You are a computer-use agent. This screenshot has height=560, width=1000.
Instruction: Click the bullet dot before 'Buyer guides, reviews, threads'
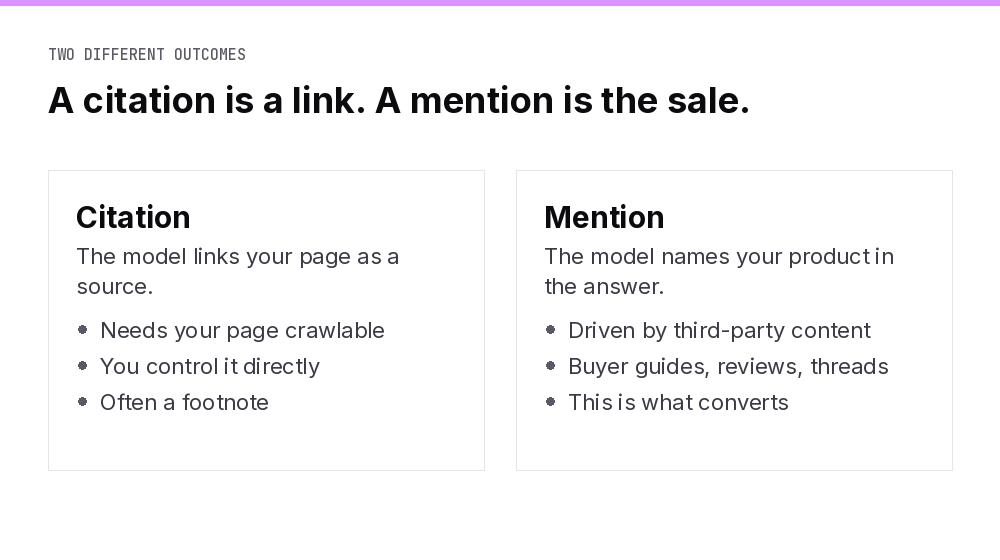551,365
